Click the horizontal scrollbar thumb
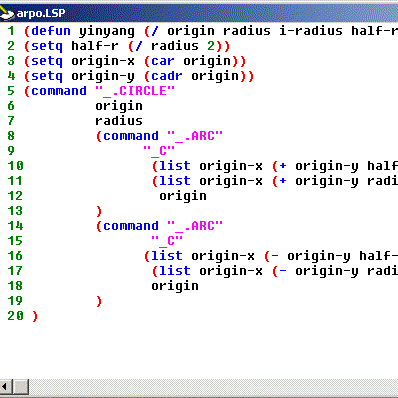 (x=21, y=387)
